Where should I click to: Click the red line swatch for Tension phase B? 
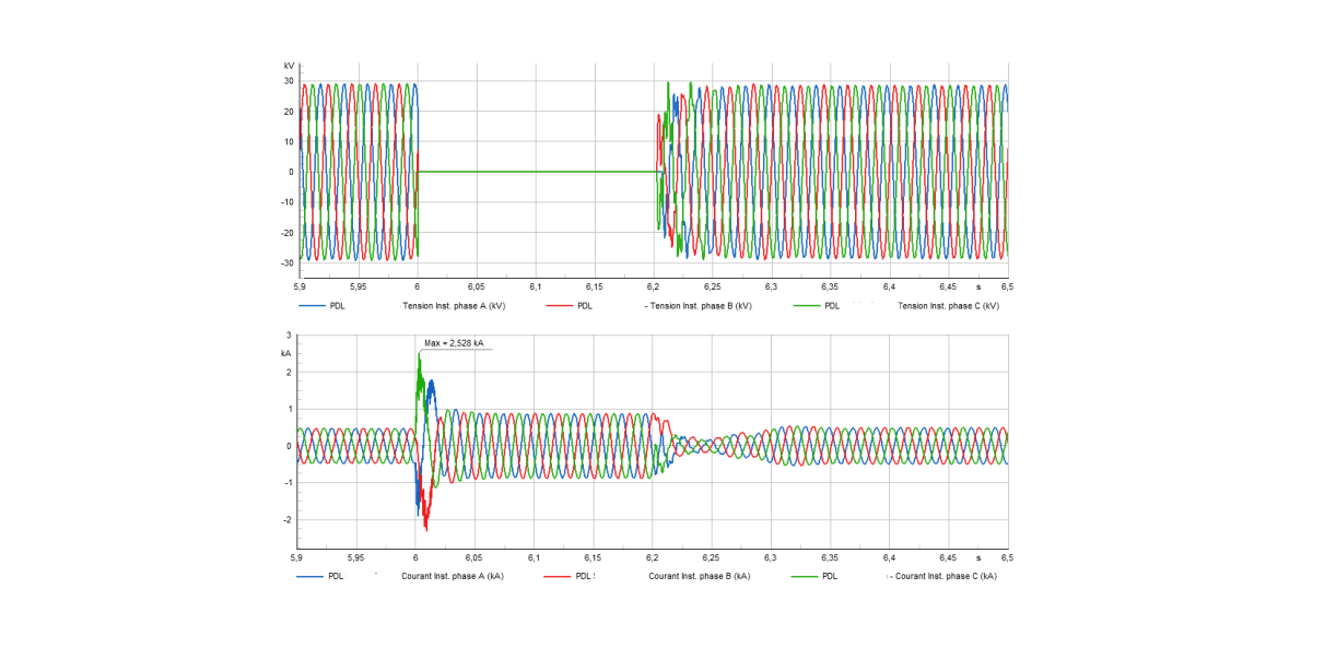(x=558, y=306)
